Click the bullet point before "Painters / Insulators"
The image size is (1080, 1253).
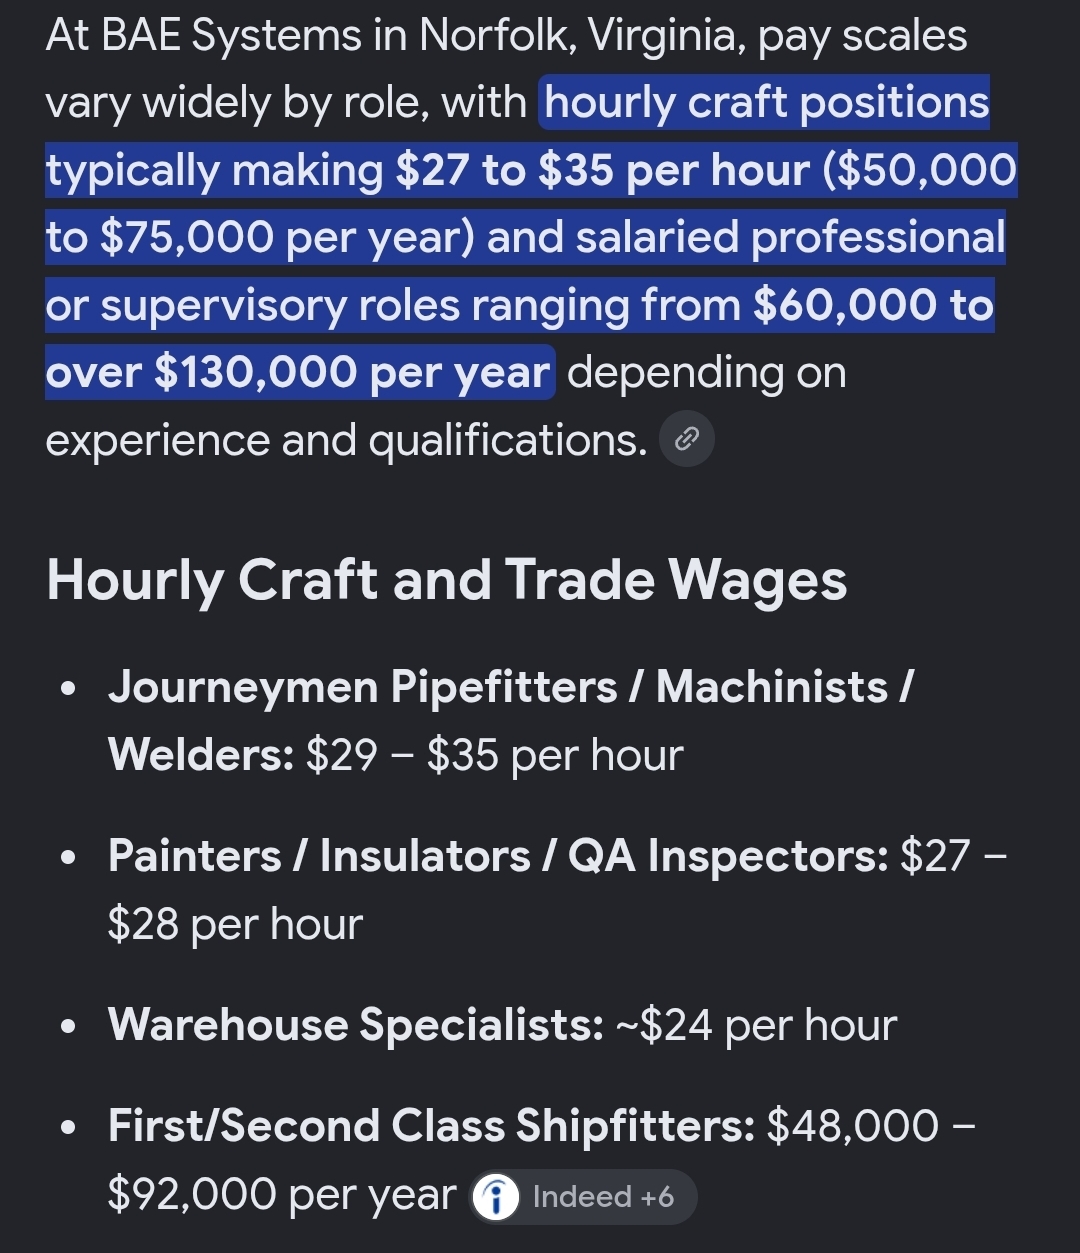point(68,858)
